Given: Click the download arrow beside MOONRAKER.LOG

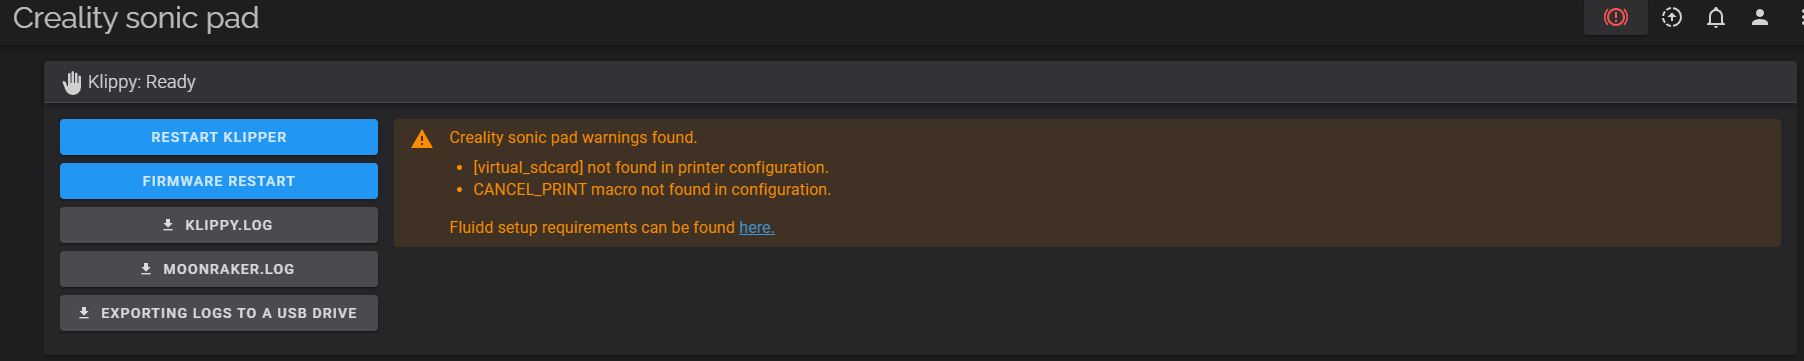Looking at the screenshot, I should coord(146,269).
